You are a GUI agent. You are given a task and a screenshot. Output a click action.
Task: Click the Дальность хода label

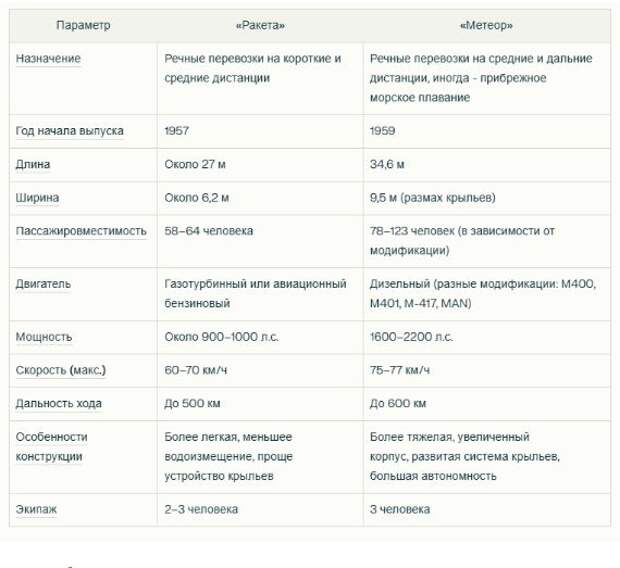[59, 403]
